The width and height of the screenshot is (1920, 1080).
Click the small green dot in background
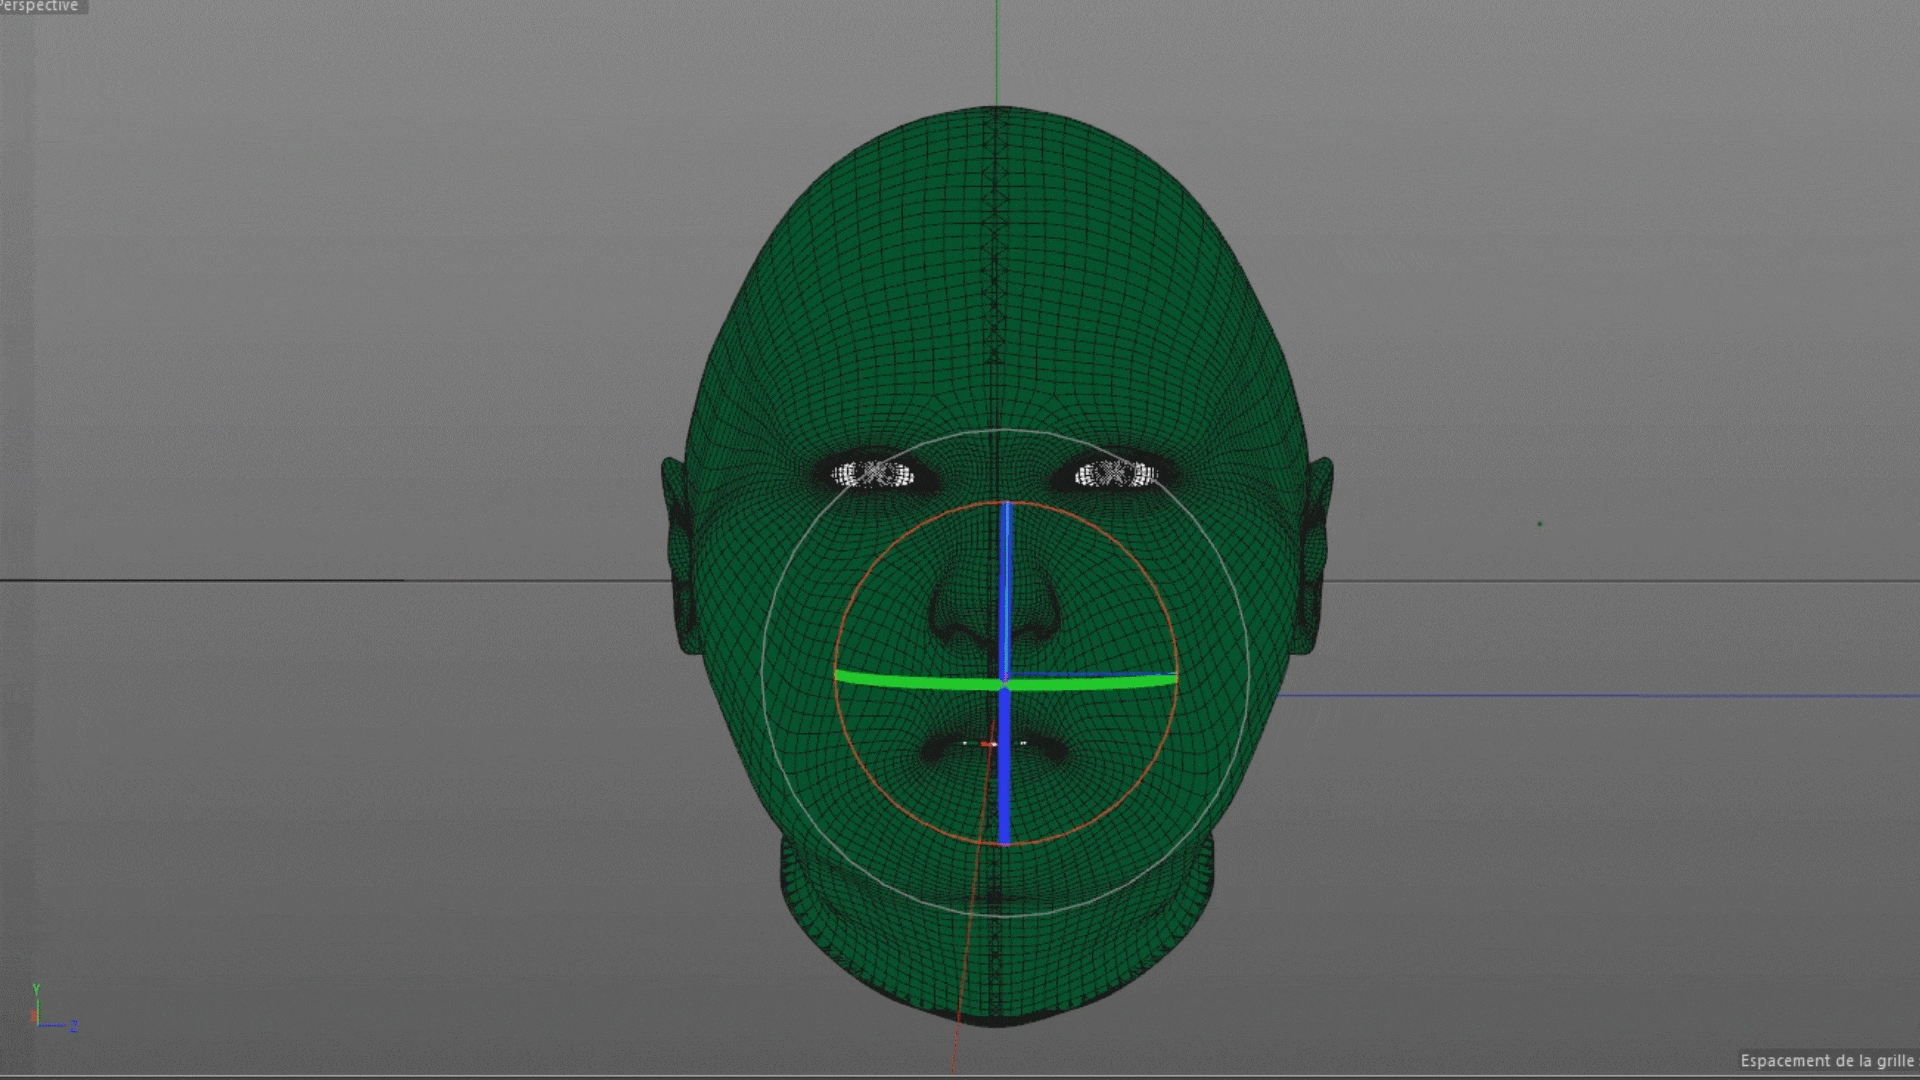point(1539,524)
